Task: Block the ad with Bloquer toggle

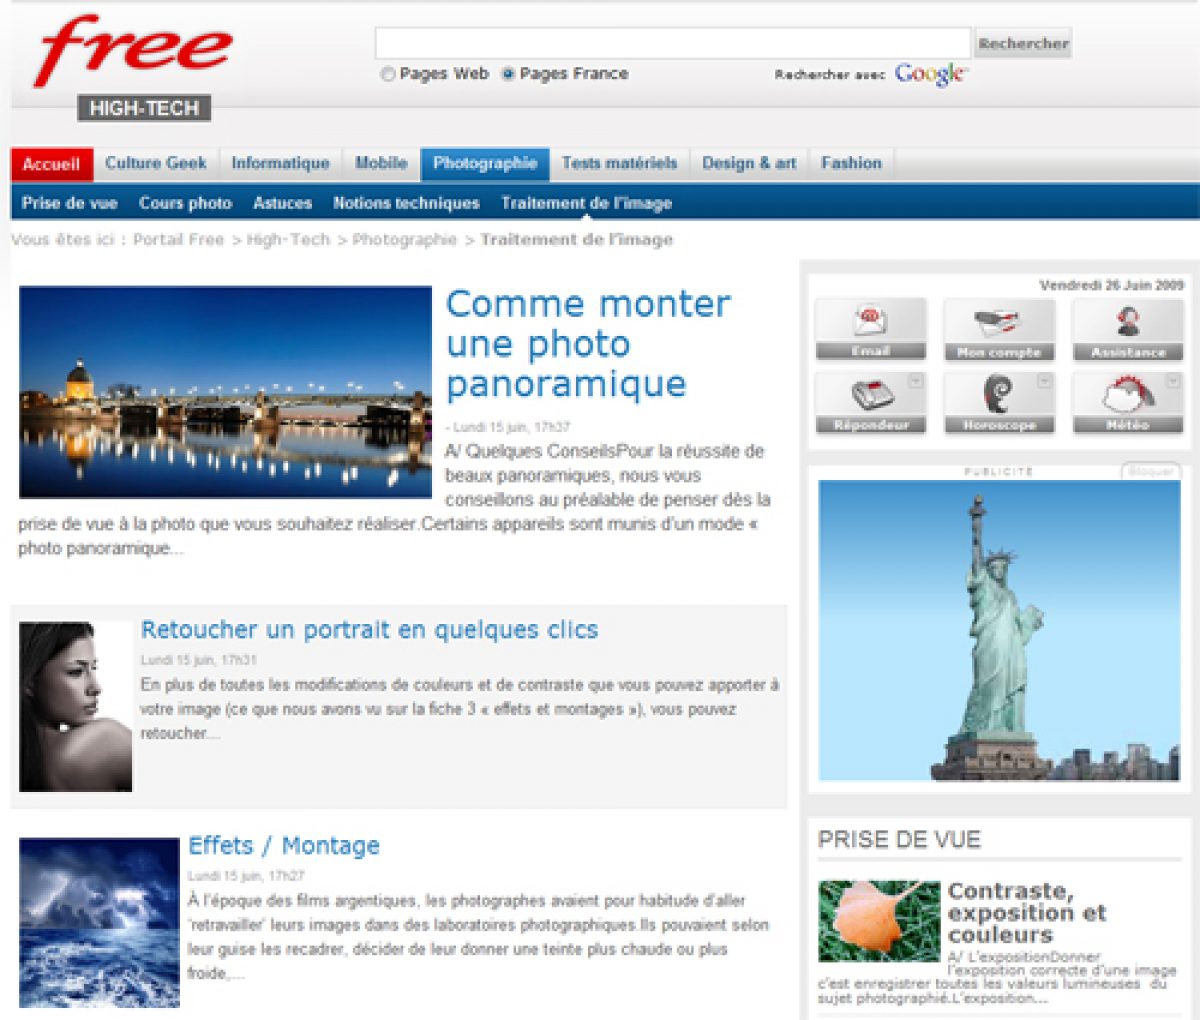Action: point(1150,471)
